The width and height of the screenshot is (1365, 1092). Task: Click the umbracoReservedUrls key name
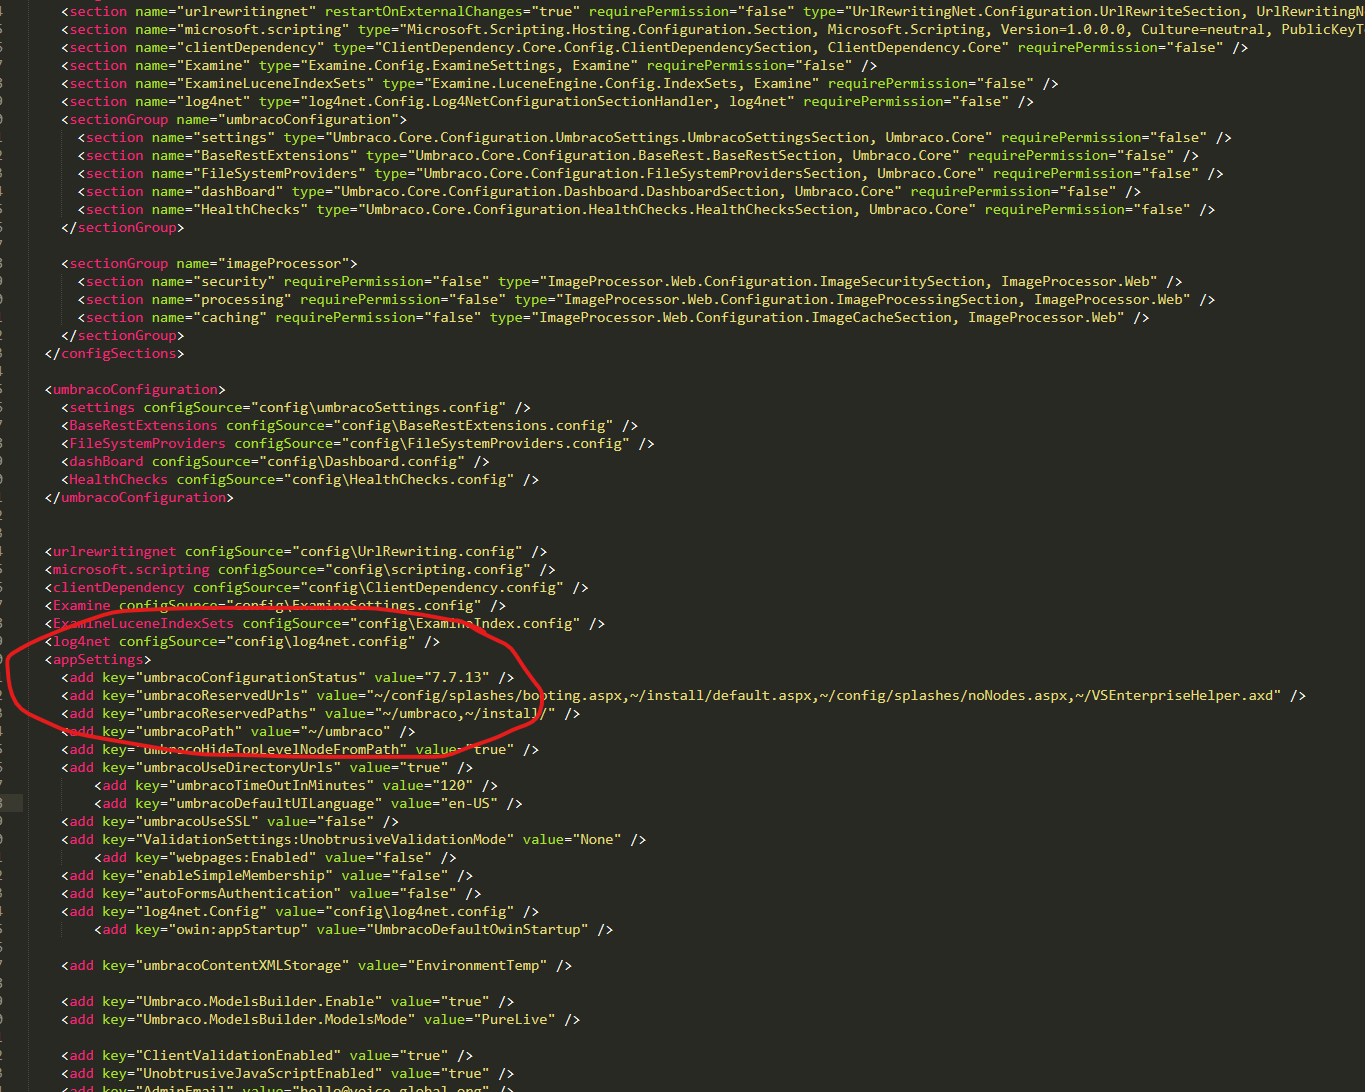pyautogui.click(x=225, y=695)
